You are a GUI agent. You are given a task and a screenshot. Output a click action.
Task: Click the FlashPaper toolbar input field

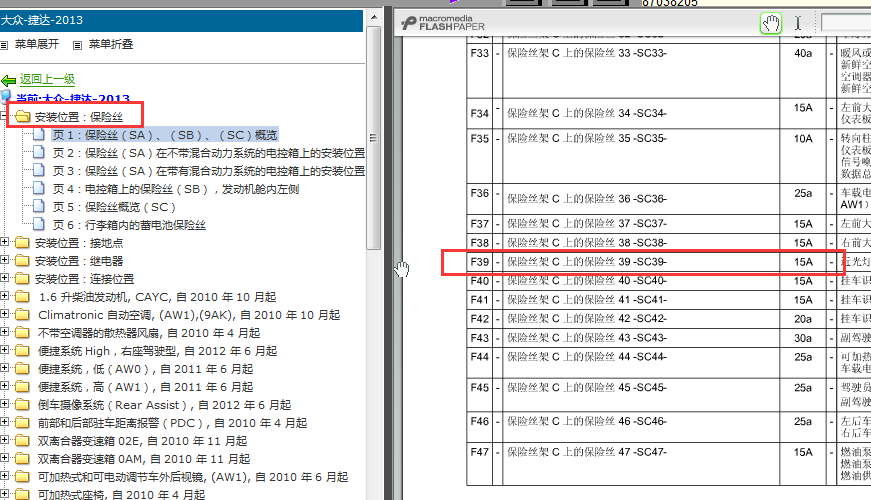846,23
